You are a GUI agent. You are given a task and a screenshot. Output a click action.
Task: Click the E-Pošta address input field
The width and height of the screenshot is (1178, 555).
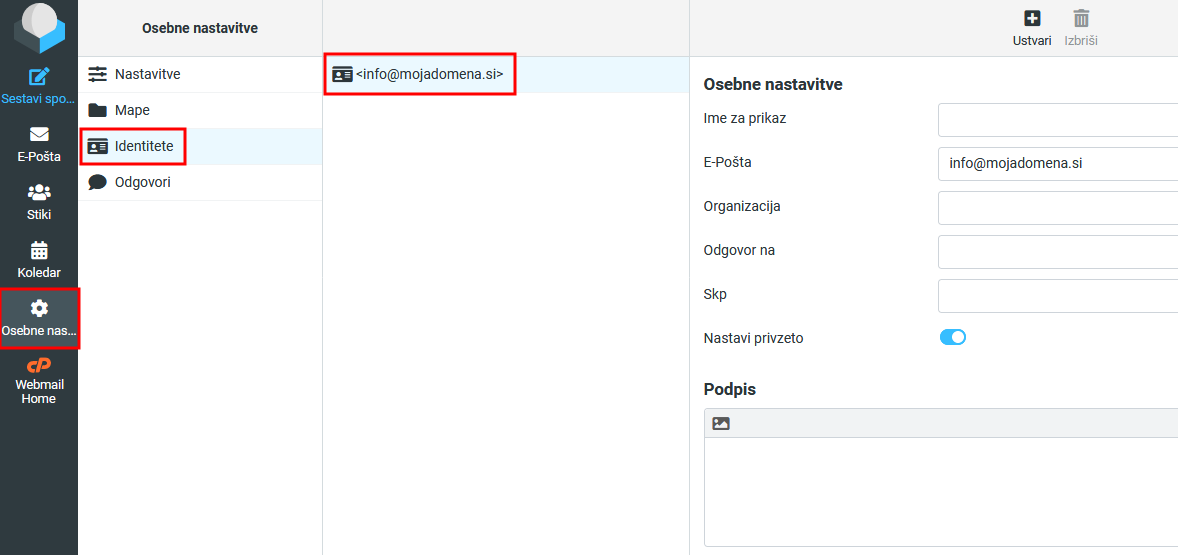pyautogui.click(x=1057, y=163)
